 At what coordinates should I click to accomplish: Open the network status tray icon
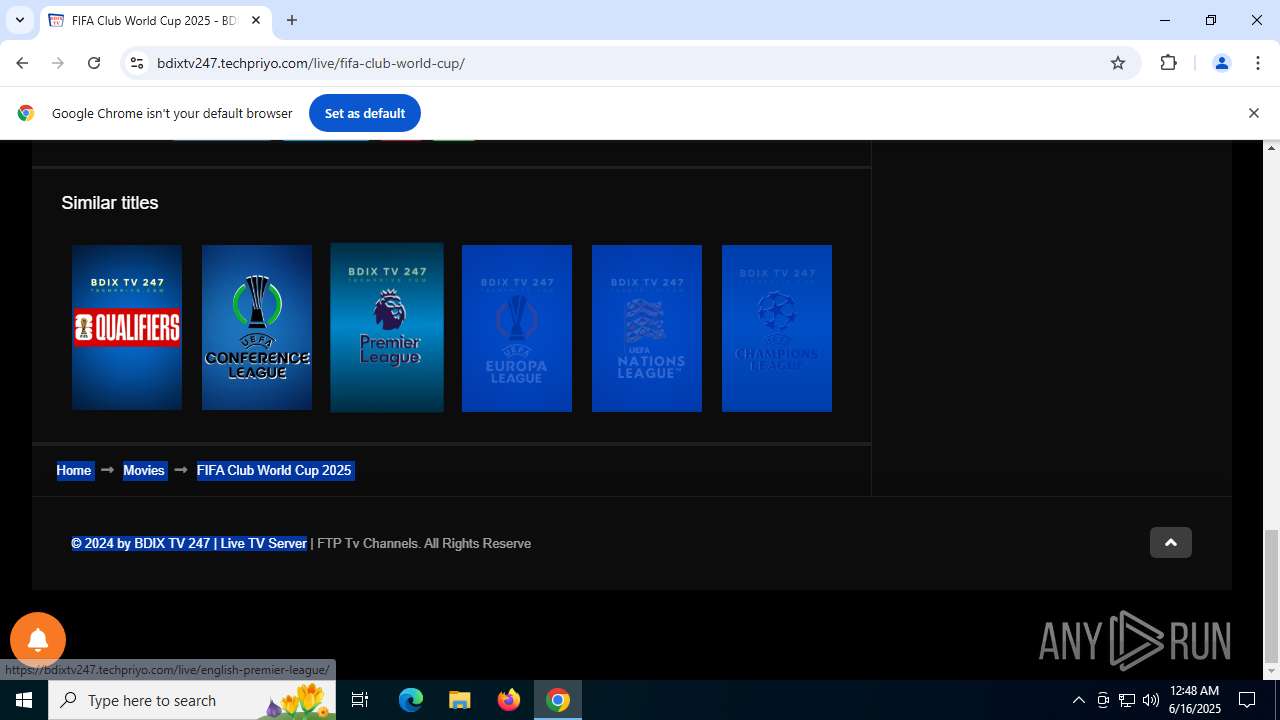tap(1127, 700)
